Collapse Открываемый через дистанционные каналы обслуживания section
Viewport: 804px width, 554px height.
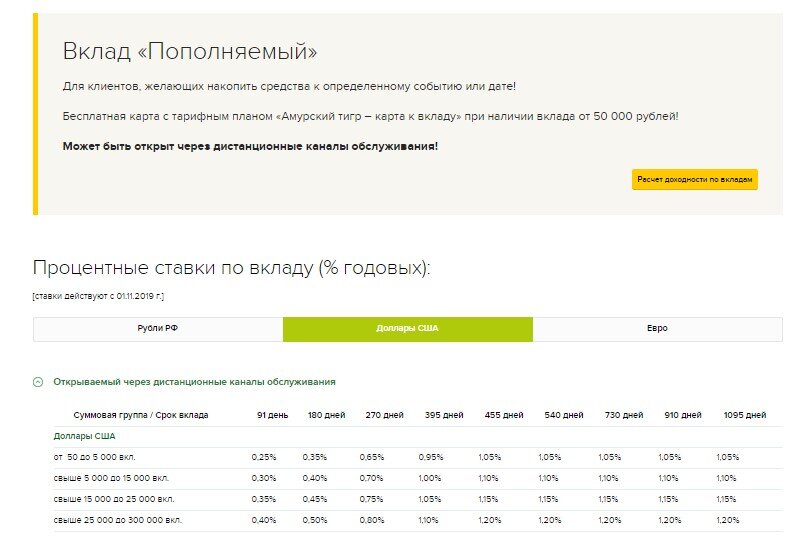click(194, 382)
